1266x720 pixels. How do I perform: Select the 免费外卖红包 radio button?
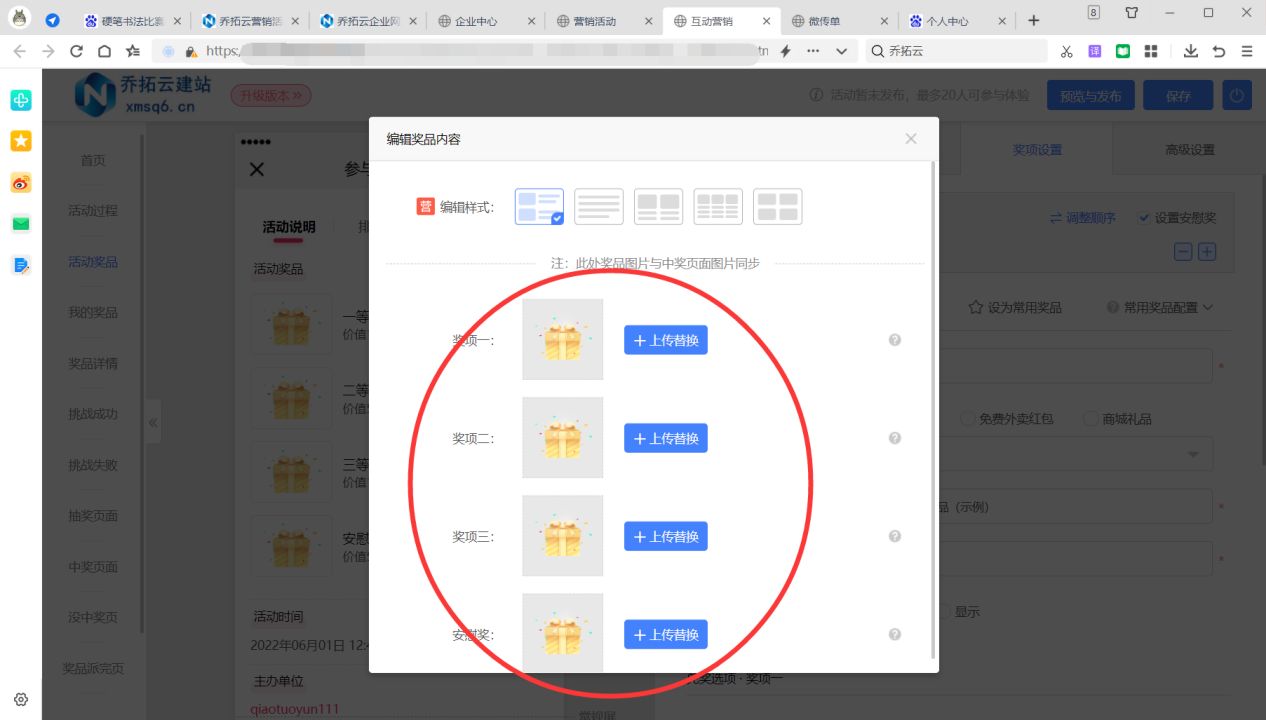[x=966, y=418]
